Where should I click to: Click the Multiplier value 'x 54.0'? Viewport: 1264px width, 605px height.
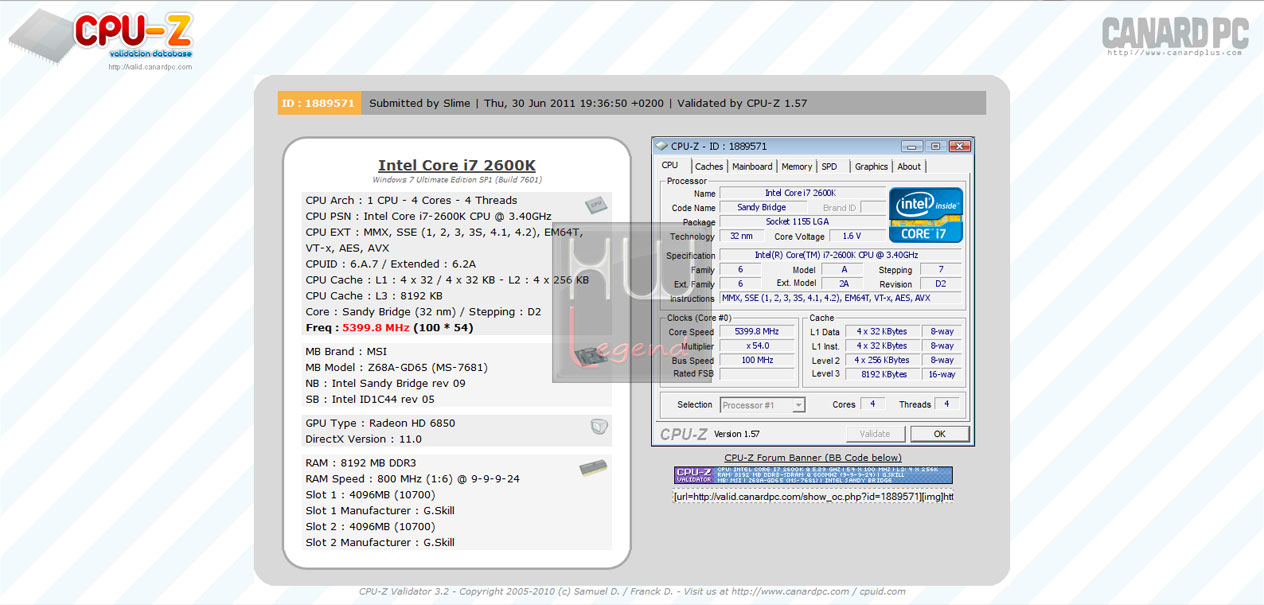758,346
